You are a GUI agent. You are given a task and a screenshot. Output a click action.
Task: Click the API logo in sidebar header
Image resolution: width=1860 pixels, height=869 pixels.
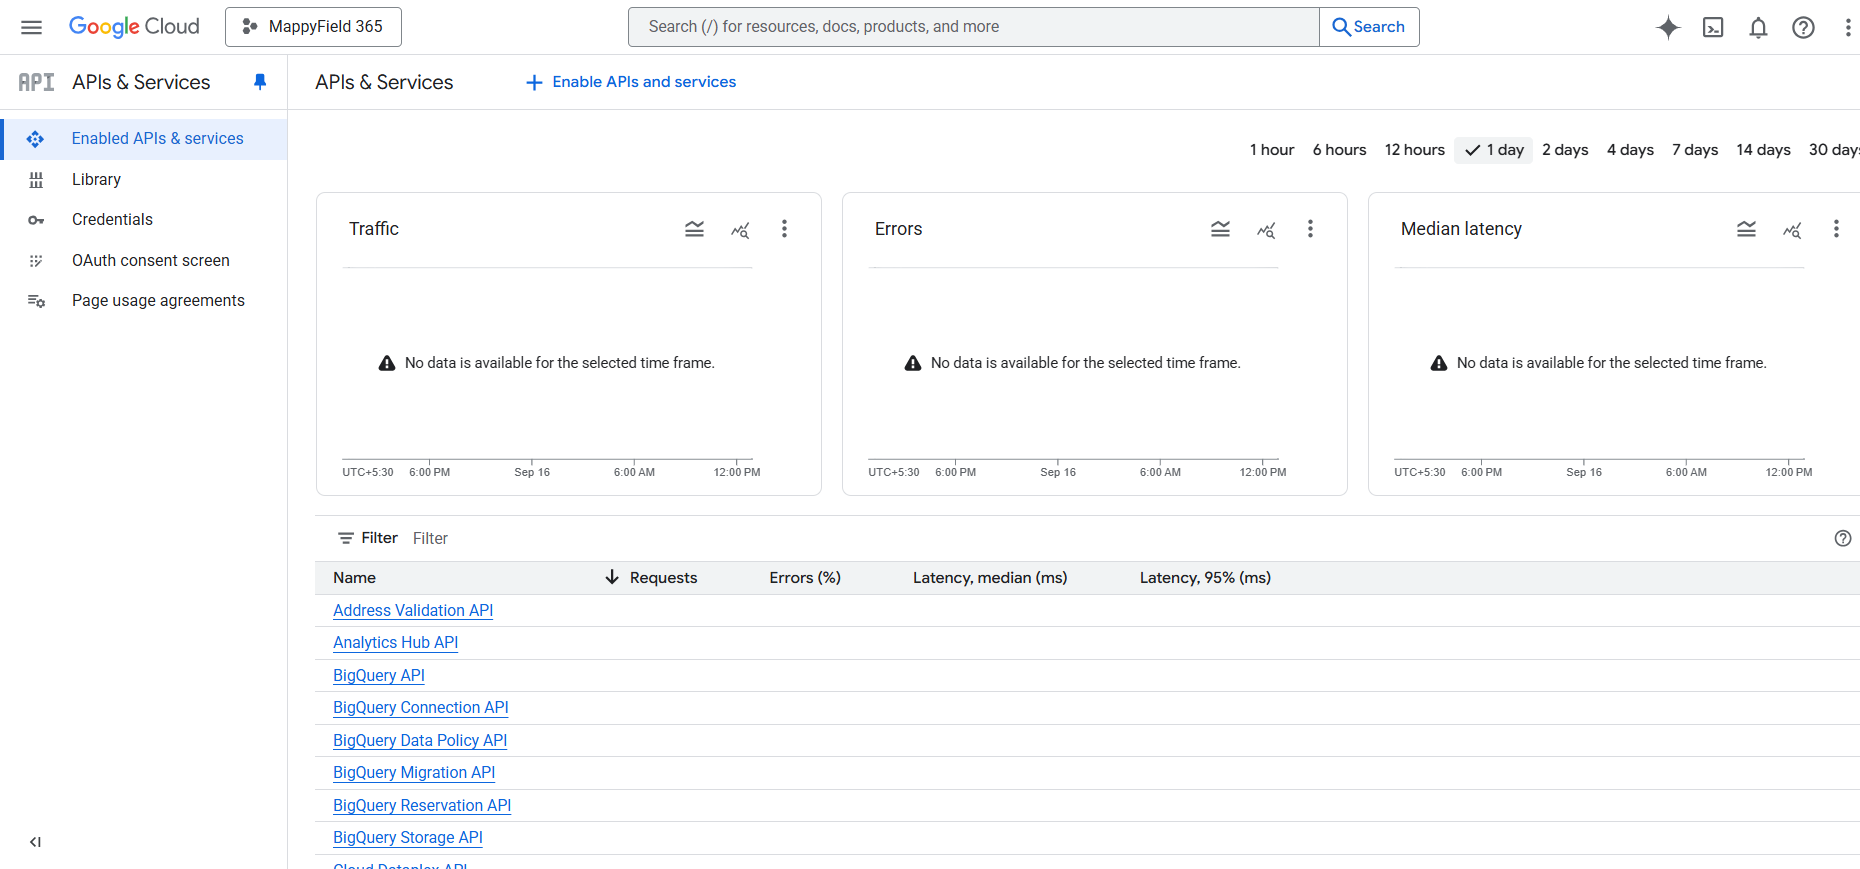click(x=36, y=82)
